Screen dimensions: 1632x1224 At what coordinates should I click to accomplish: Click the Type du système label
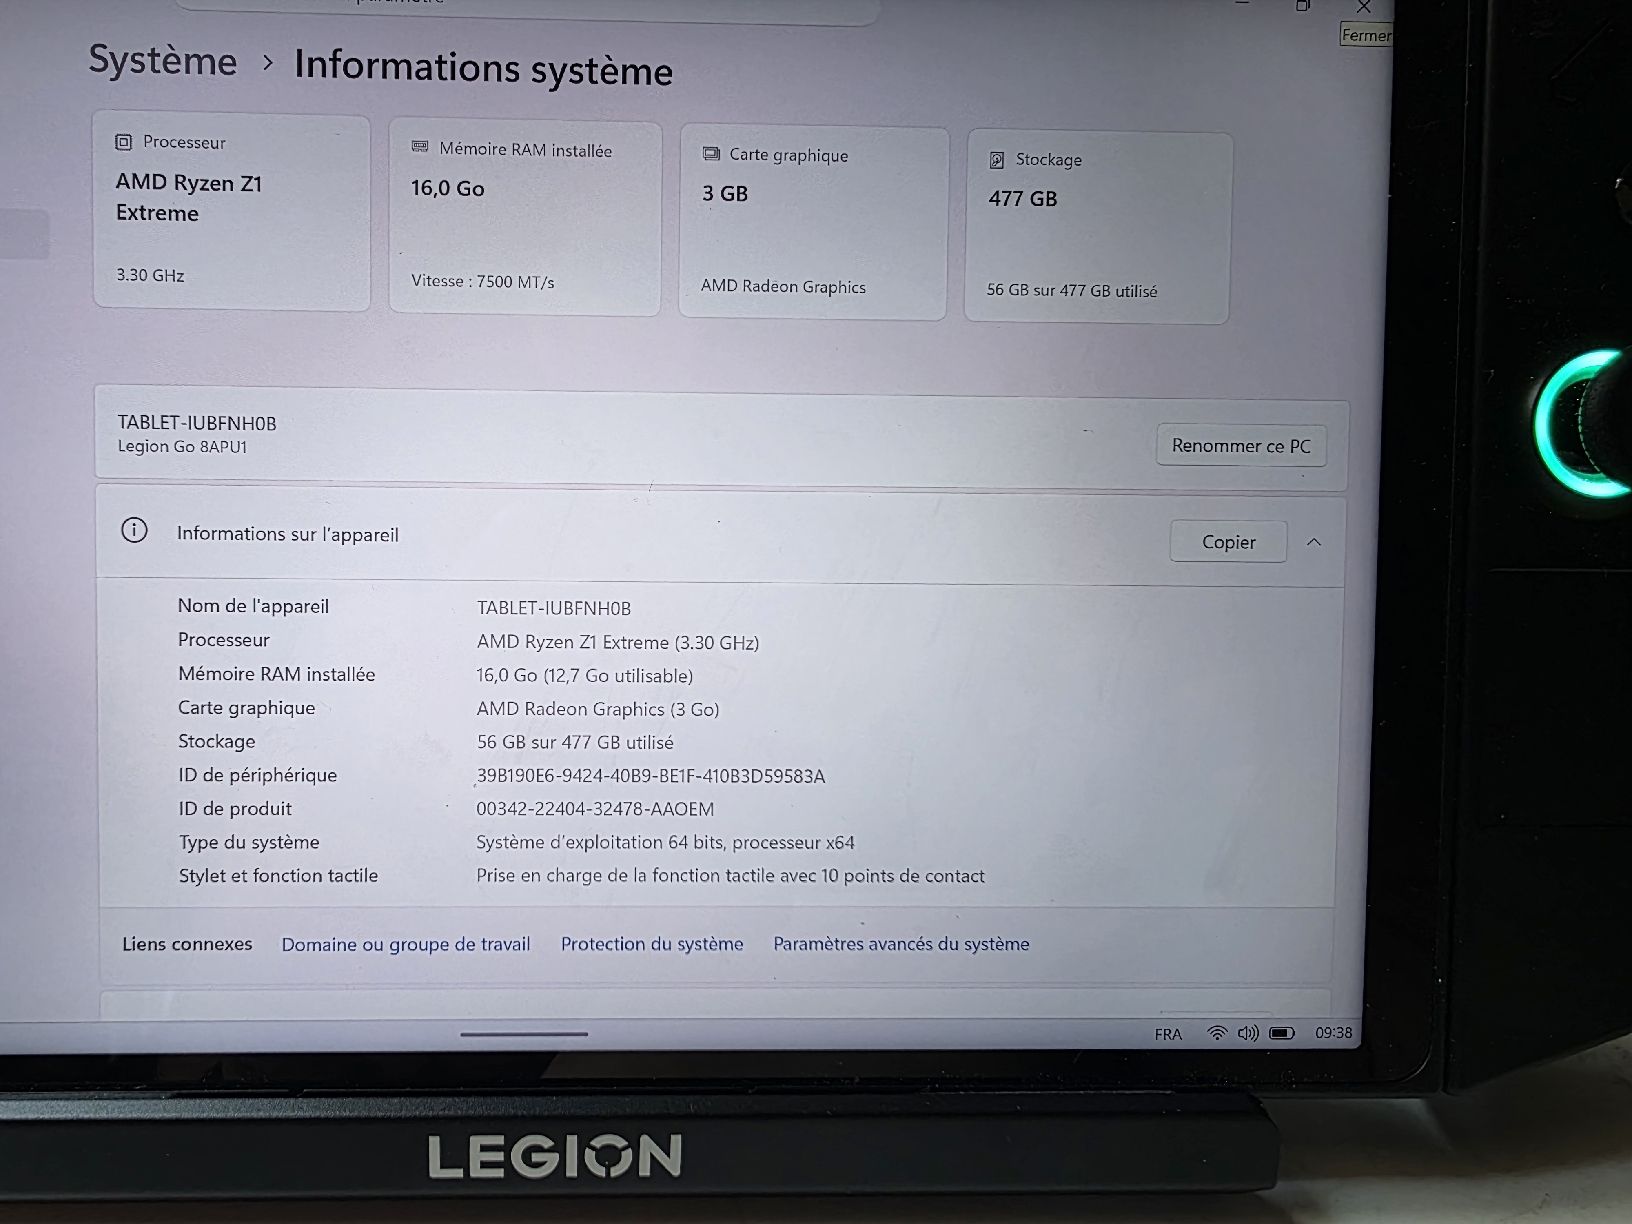coord(249,842)
